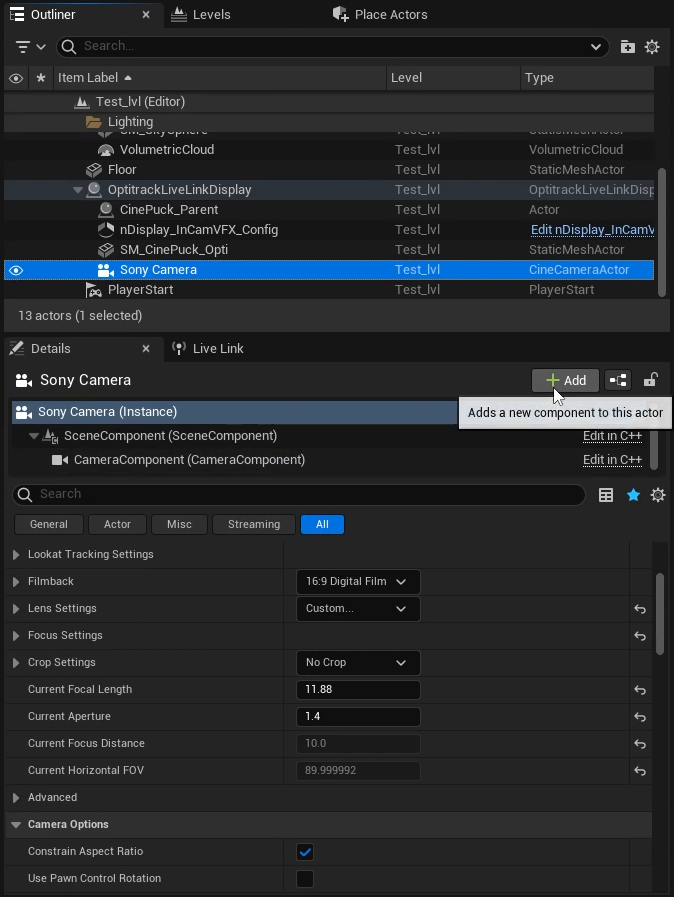Viewport: 674px width, 897px height.
Task: Toggle Sony Camera visibility eye icon
Action: 16,270
